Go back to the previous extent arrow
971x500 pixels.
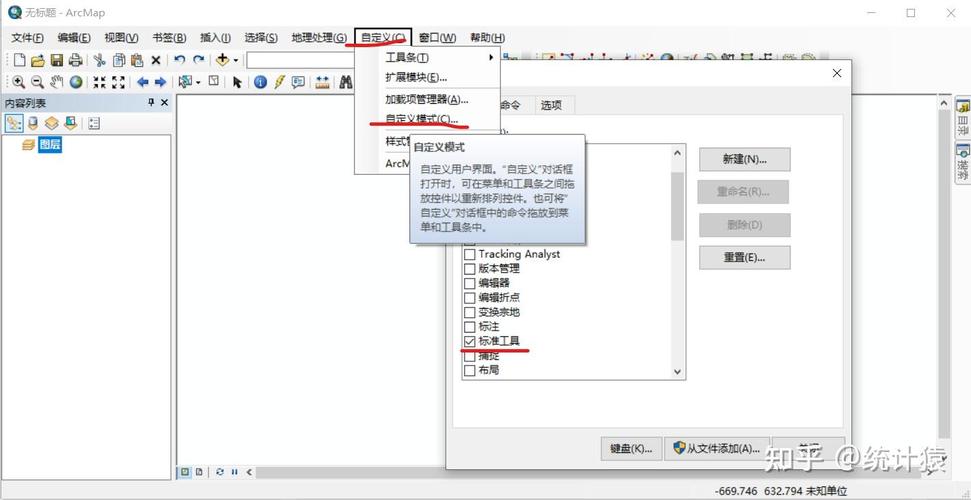pyautogui.click(x=142, y=82)
